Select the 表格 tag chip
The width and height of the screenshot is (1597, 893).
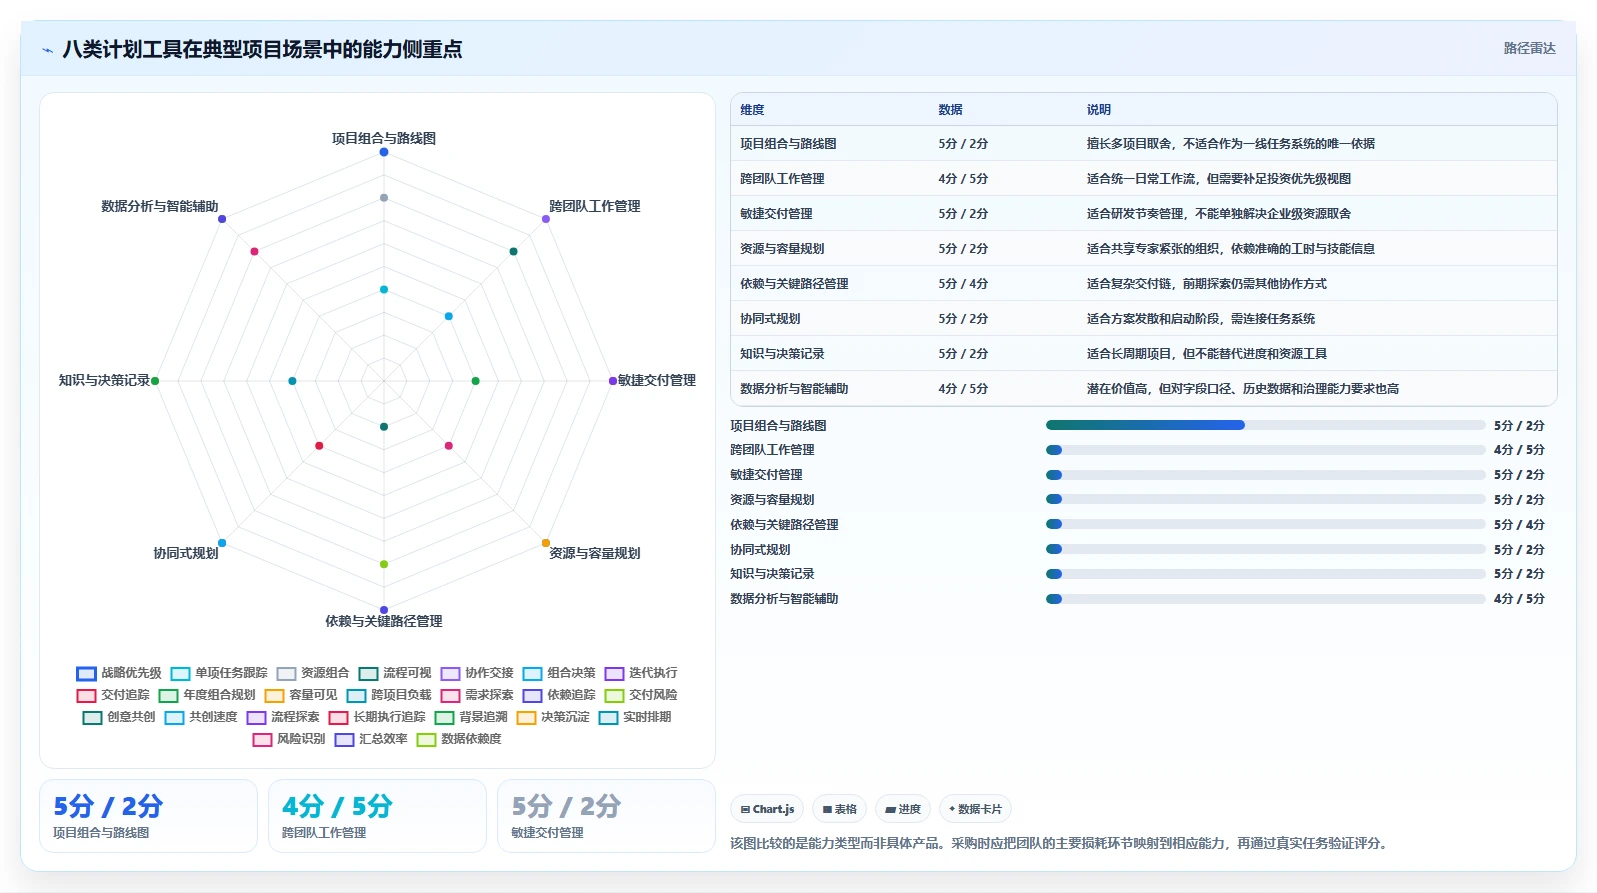[x=839, y=809]
